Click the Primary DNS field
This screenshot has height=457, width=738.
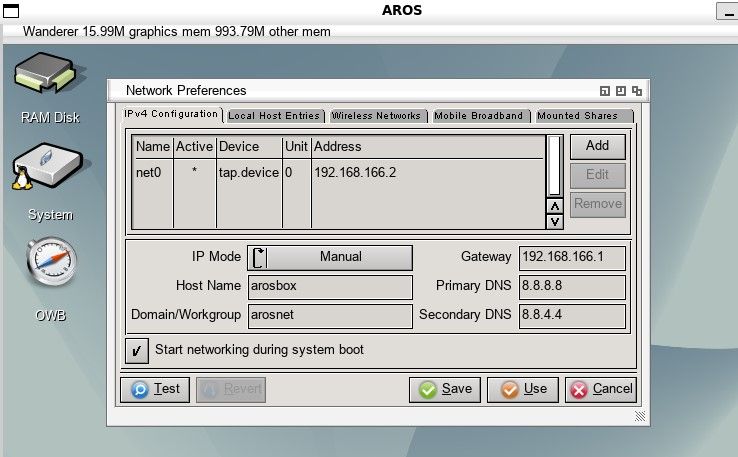572,287
